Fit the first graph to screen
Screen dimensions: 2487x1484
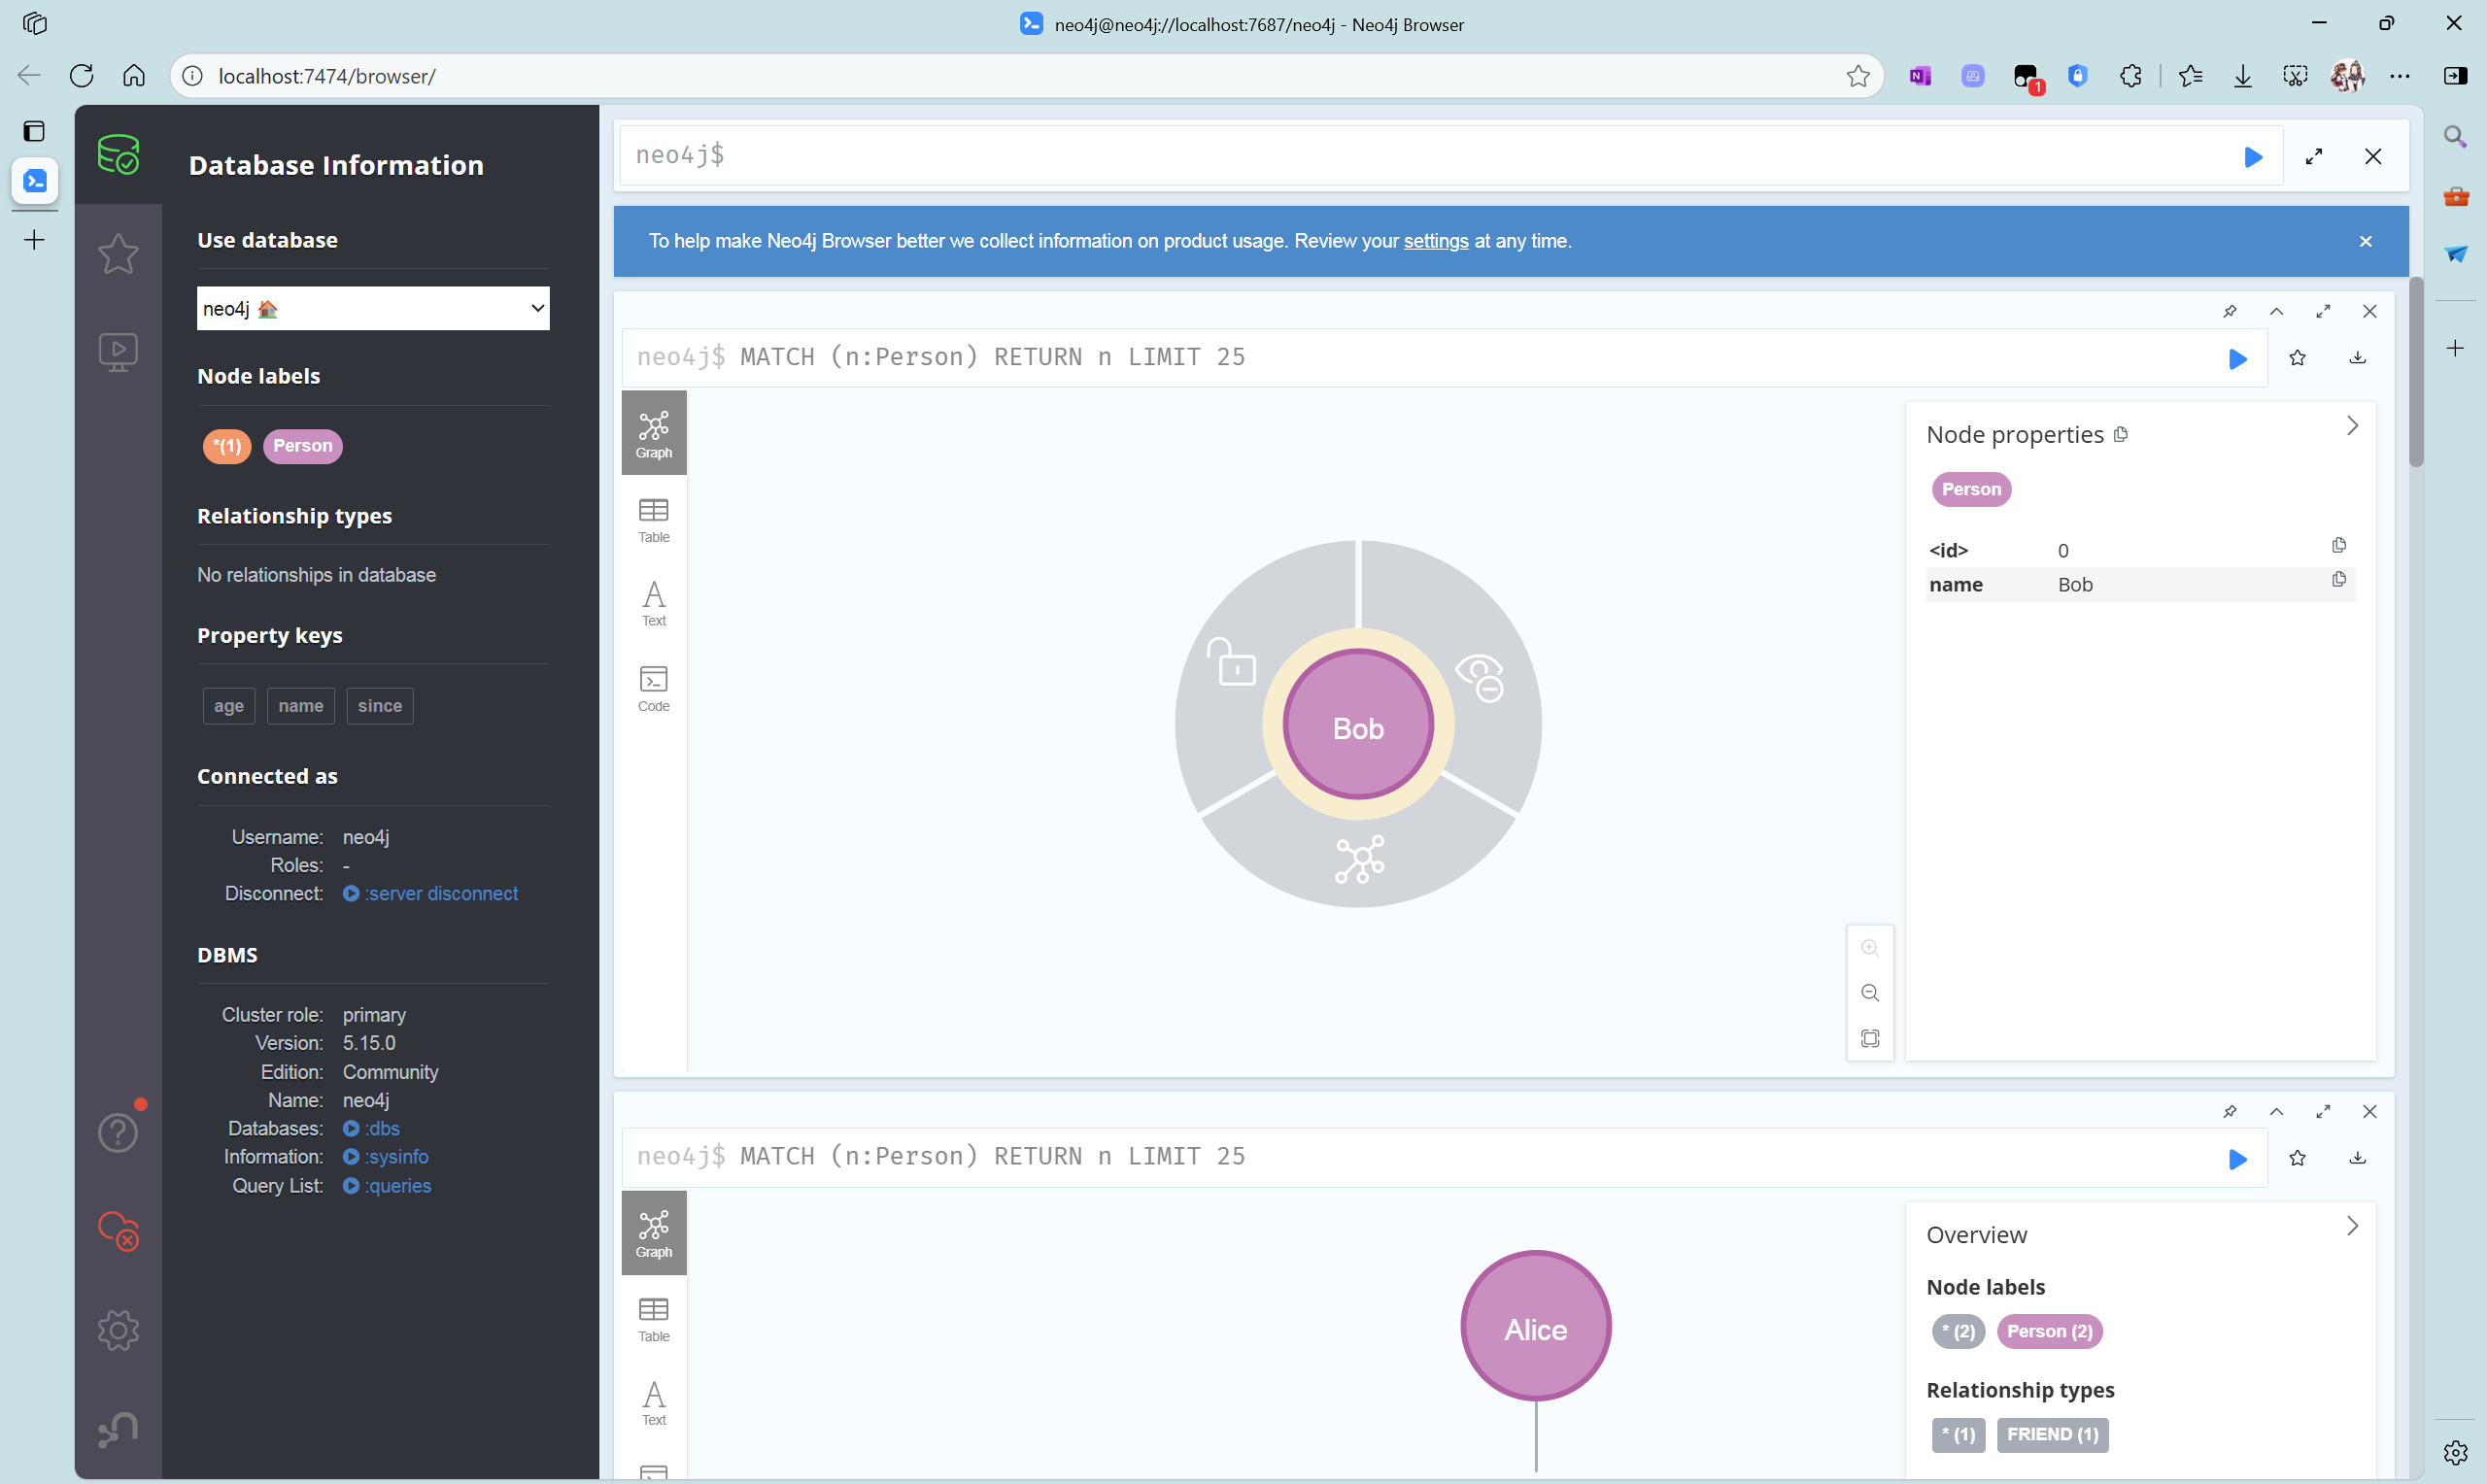point(1870,1039)
